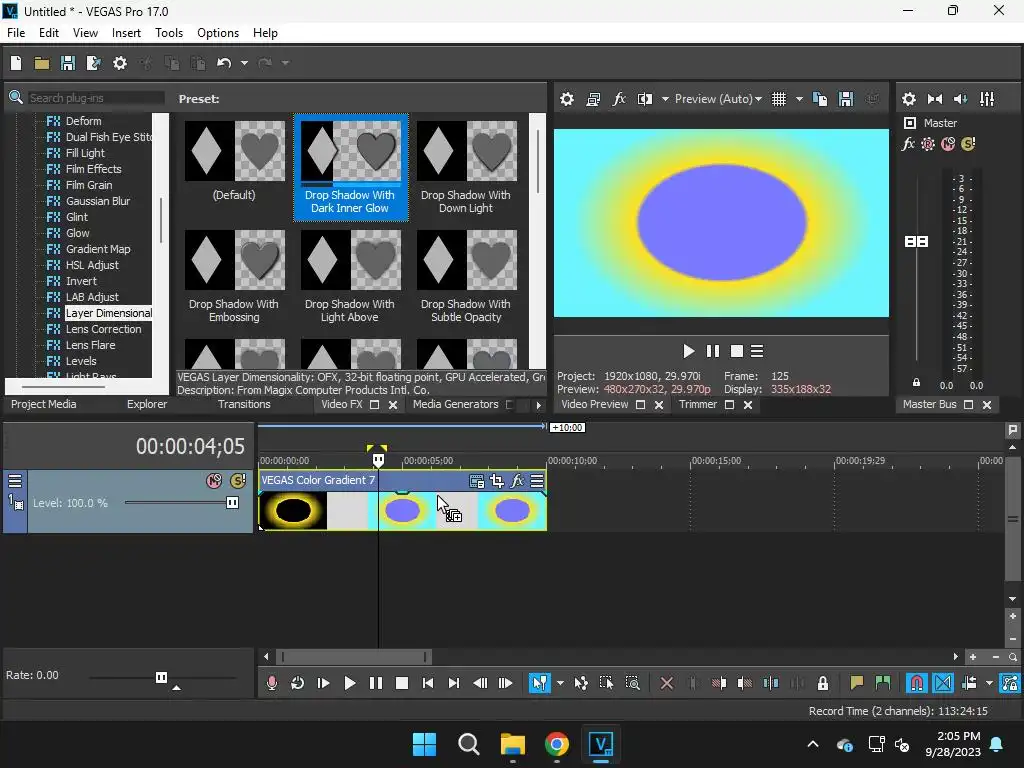Open Master Bus mixing console icon
Viewport: 1024px width, 768px height.
987,99
